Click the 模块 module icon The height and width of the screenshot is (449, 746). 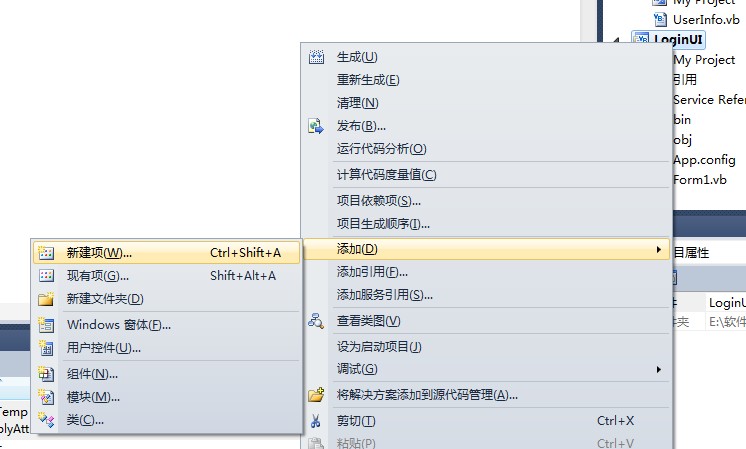click(x=46, y=397)
